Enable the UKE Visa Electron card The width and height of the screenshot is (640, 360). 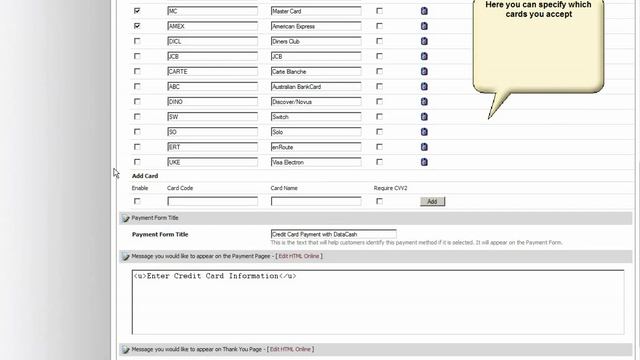[x=137, y=162]
